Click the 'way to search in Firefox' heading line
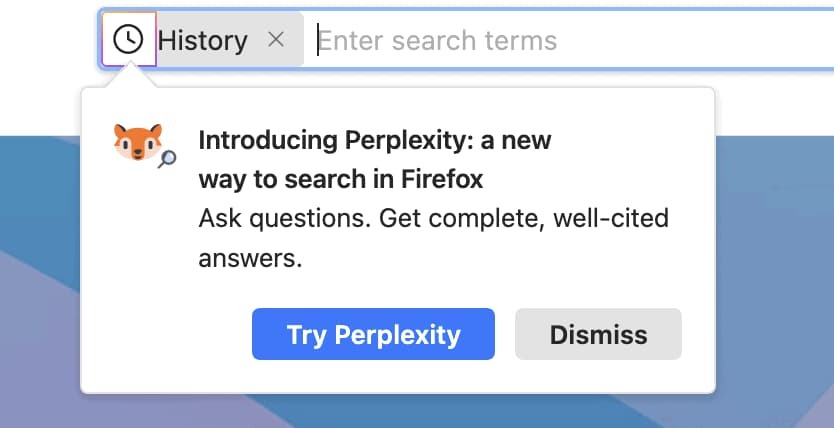The height and width of the screenshot is (428, 834). 341,180
